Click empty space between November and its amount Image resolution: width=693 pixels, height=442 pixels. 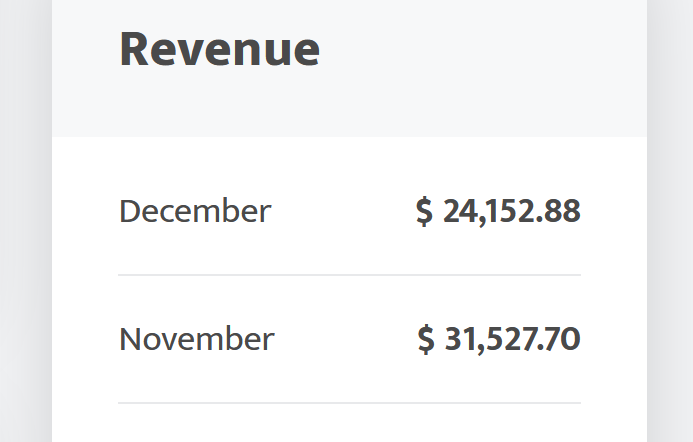tap(345, 339)
